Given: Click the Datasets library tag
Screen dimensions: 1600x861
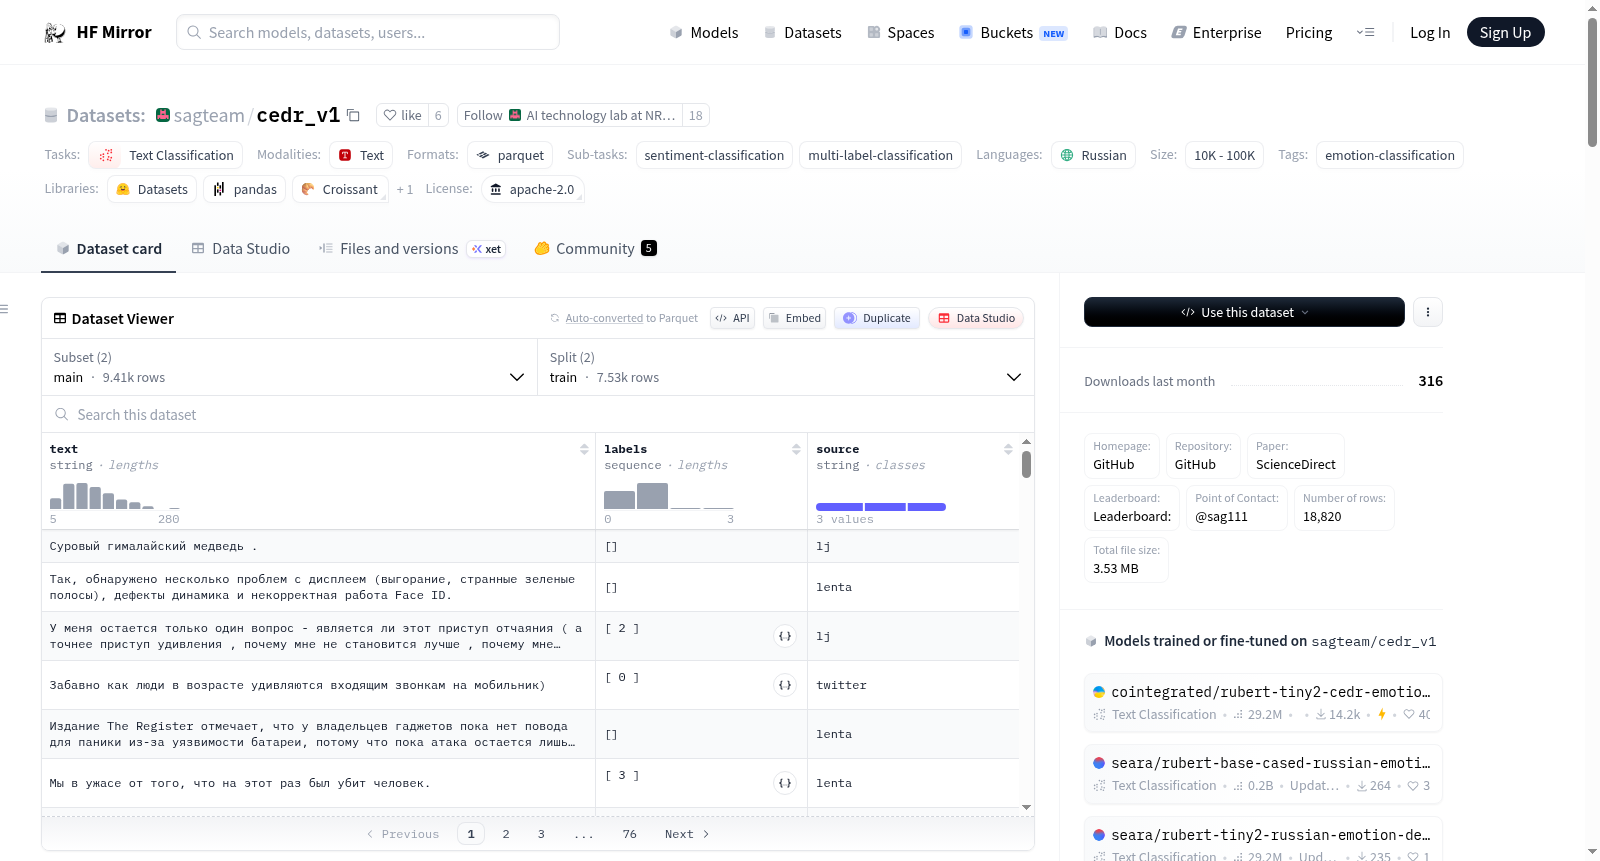Looking at the screenshot, I should point(152,189).
